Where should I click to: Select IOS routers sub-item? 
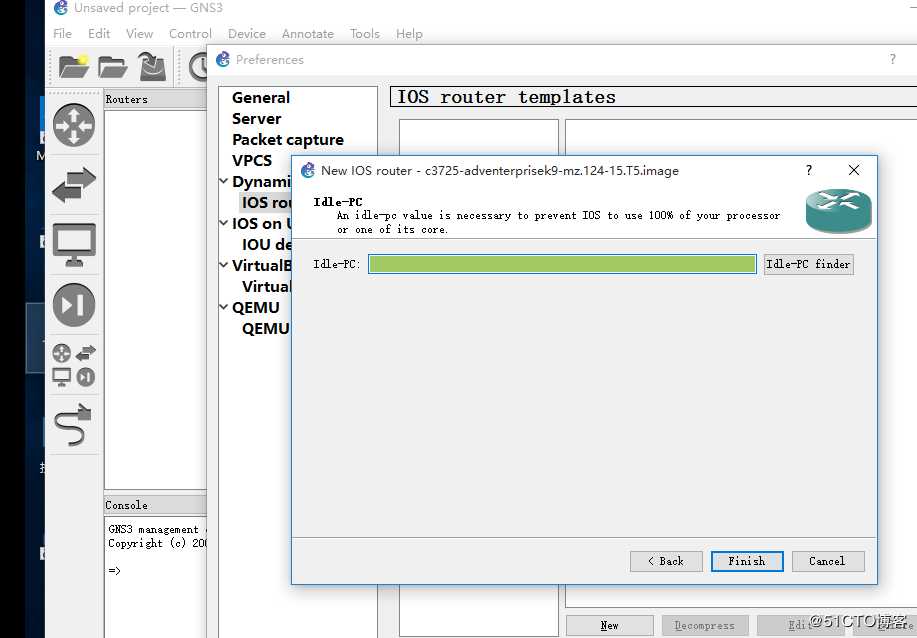pyautogui.click(x=266, y=202)
